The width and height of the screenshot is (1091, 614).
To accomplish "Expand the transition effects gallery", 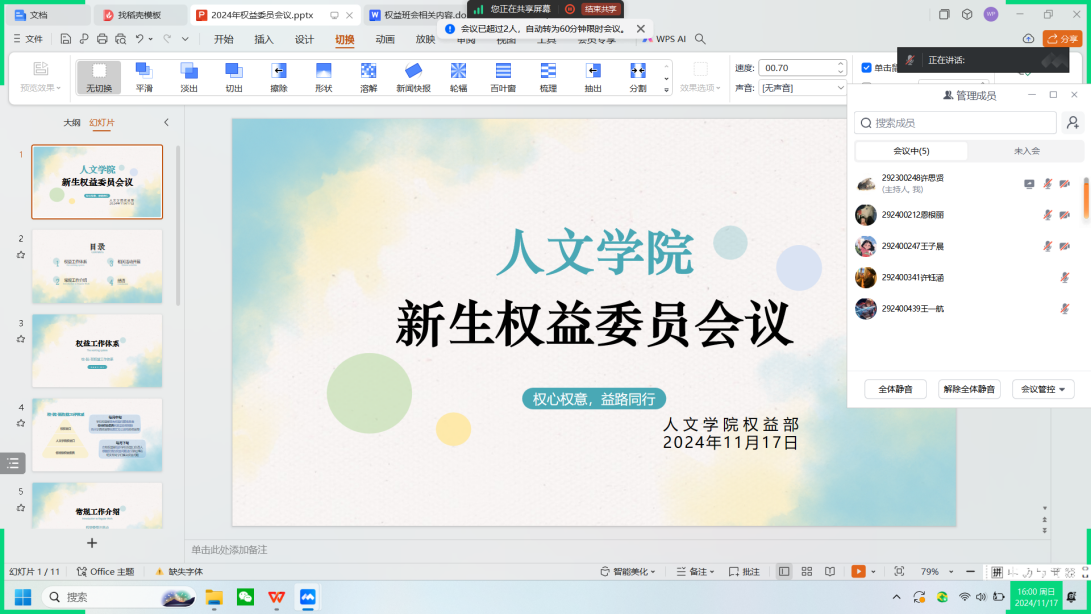I will [x=667, y=87].
